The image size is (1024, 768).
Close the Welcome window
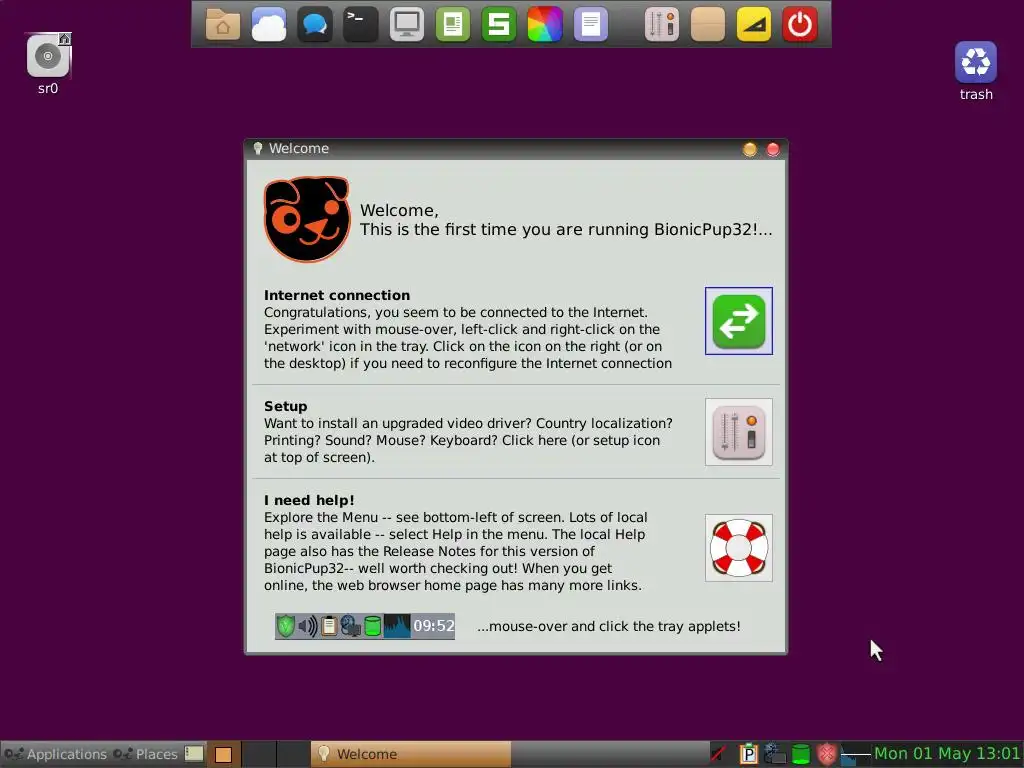773,150
